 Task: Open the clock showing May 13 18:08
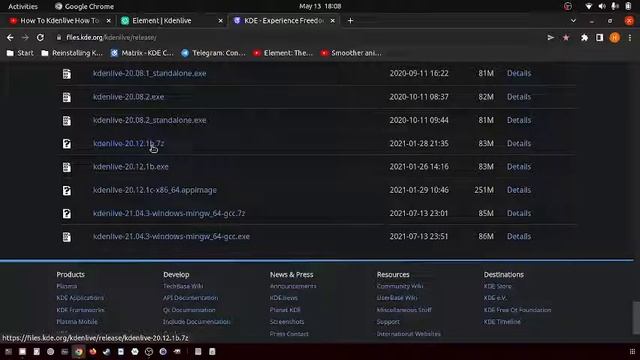(x=320, y=6)
